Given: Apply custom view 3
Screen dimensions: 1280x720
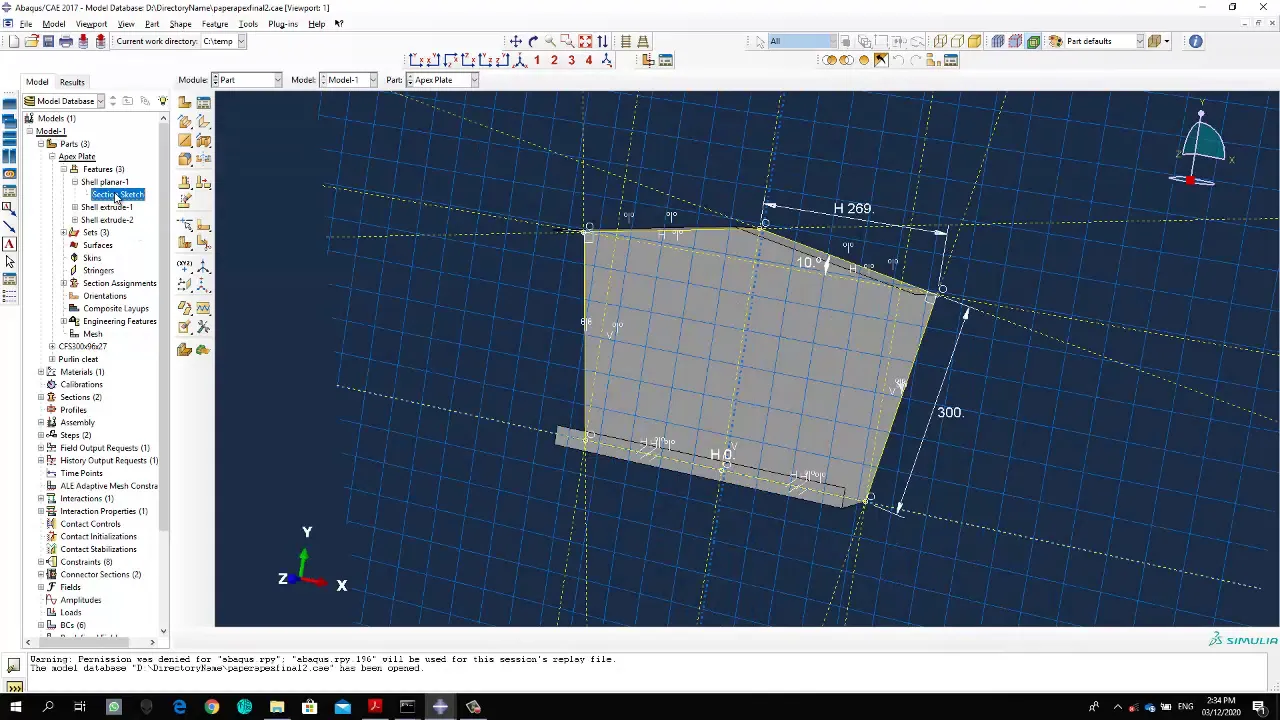Looking at the screenshot, I should [x=571, y=60].
